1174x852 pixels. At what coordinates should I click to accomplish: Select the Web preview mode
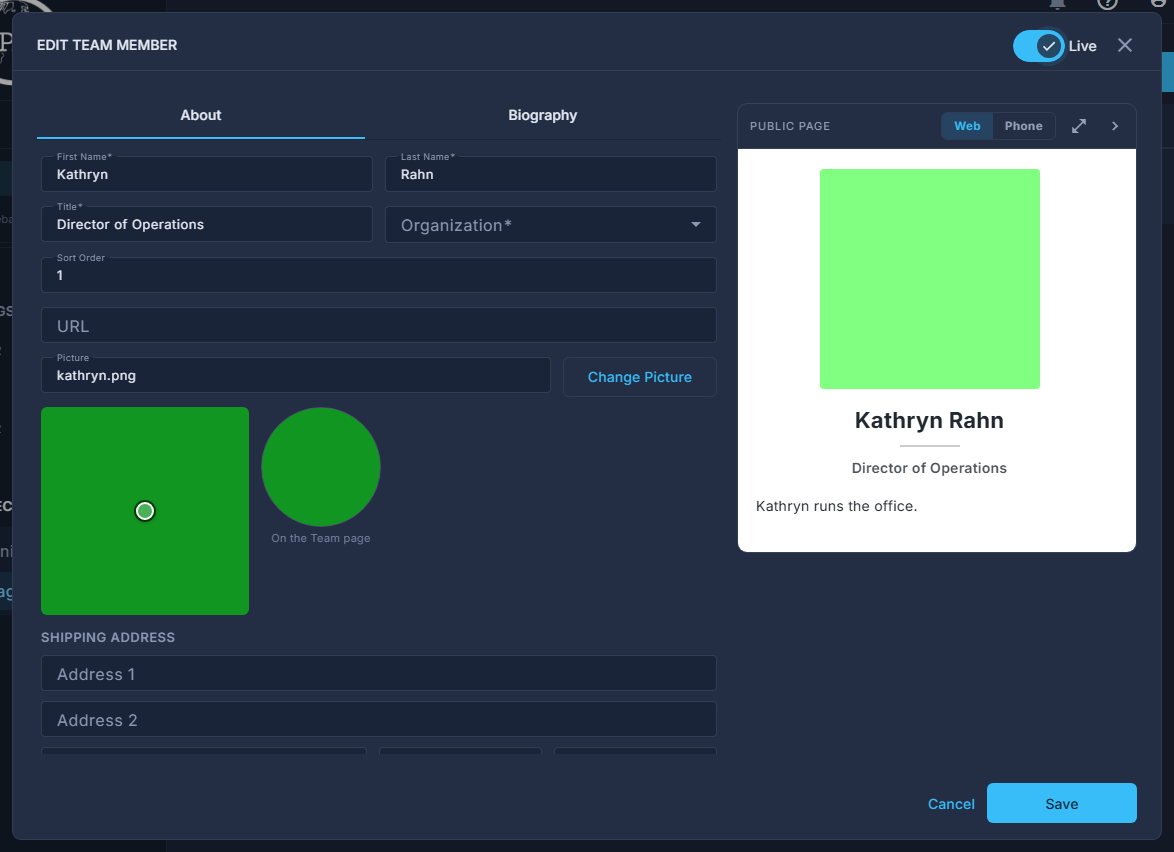(x=967, y=126)
